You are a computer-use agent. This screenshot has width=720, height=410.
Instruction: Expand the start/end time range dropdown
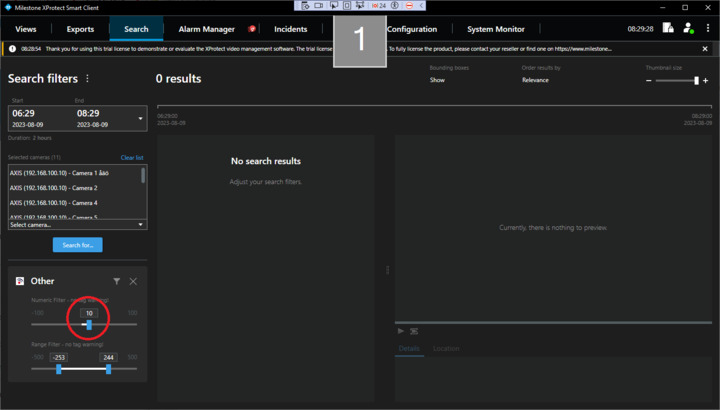tap(140, 119)
